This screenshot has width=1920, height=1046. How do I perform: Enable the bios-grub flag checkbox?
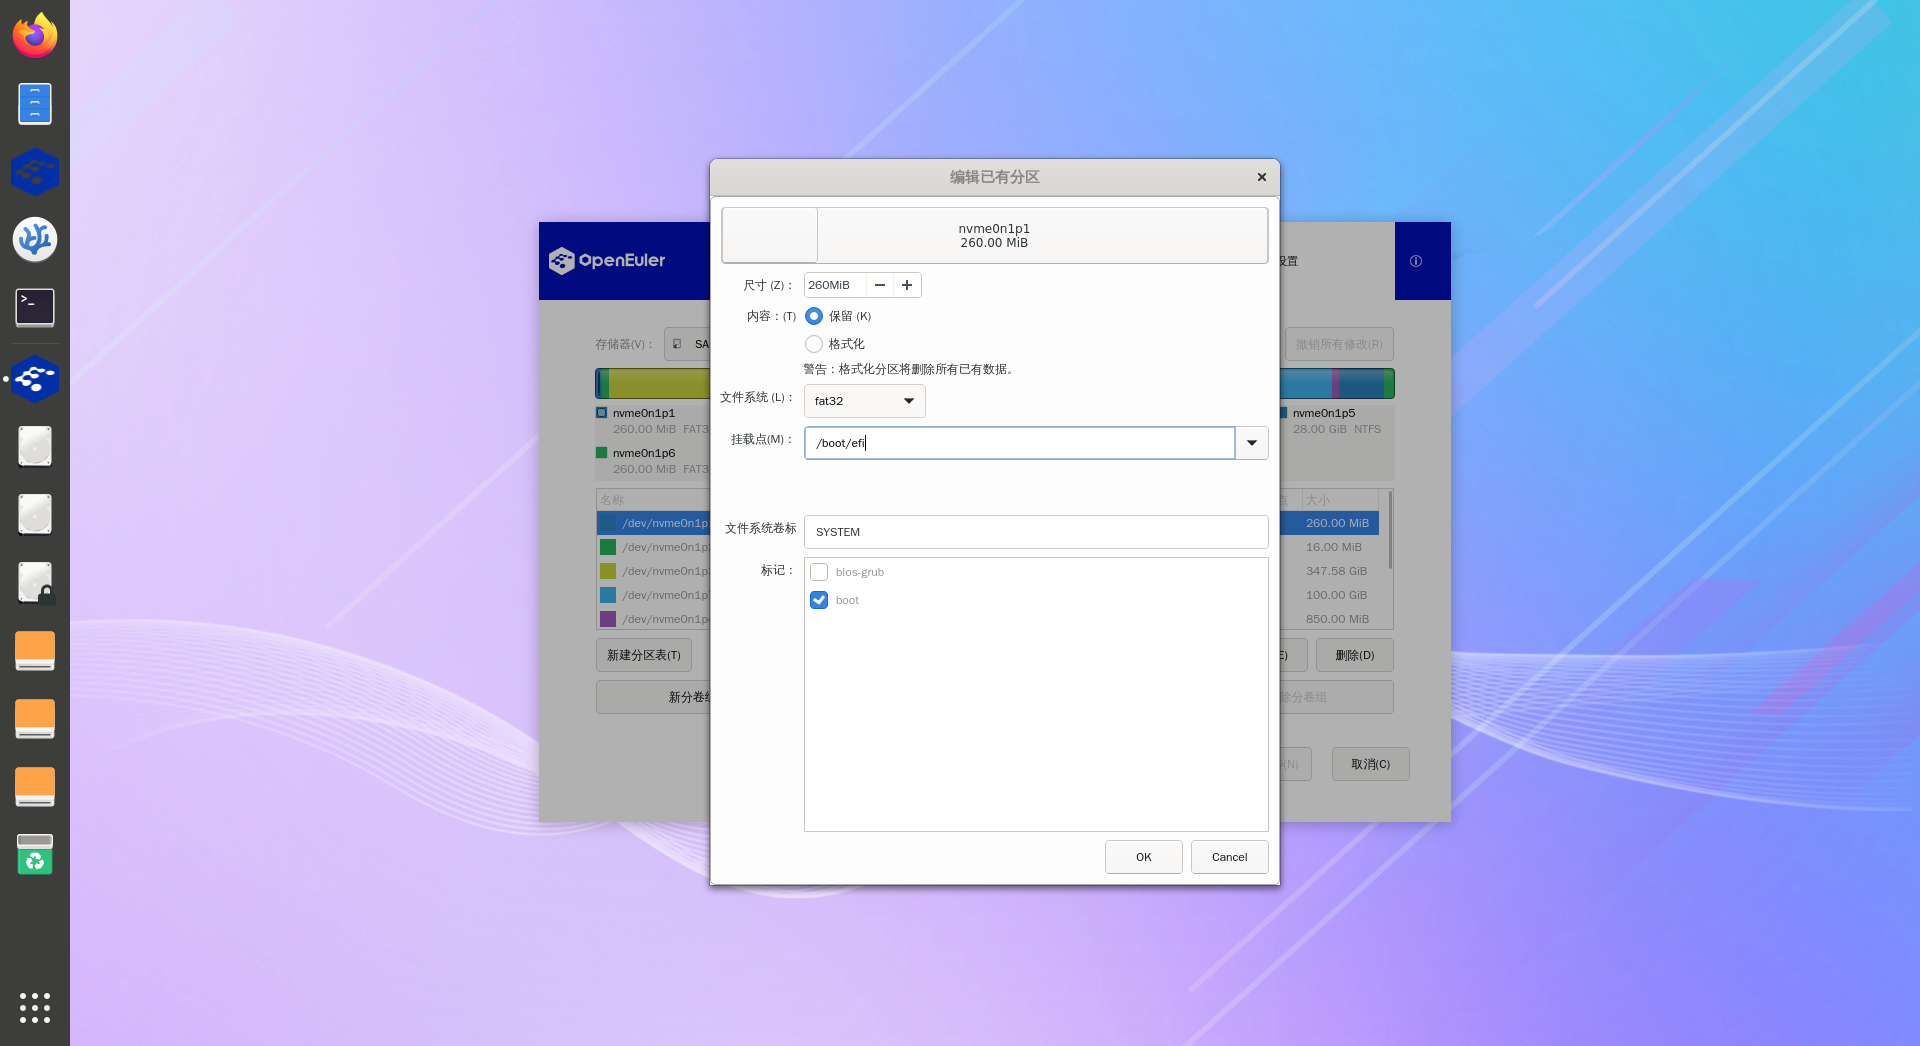pyautogui.click(x=819, y=572)
